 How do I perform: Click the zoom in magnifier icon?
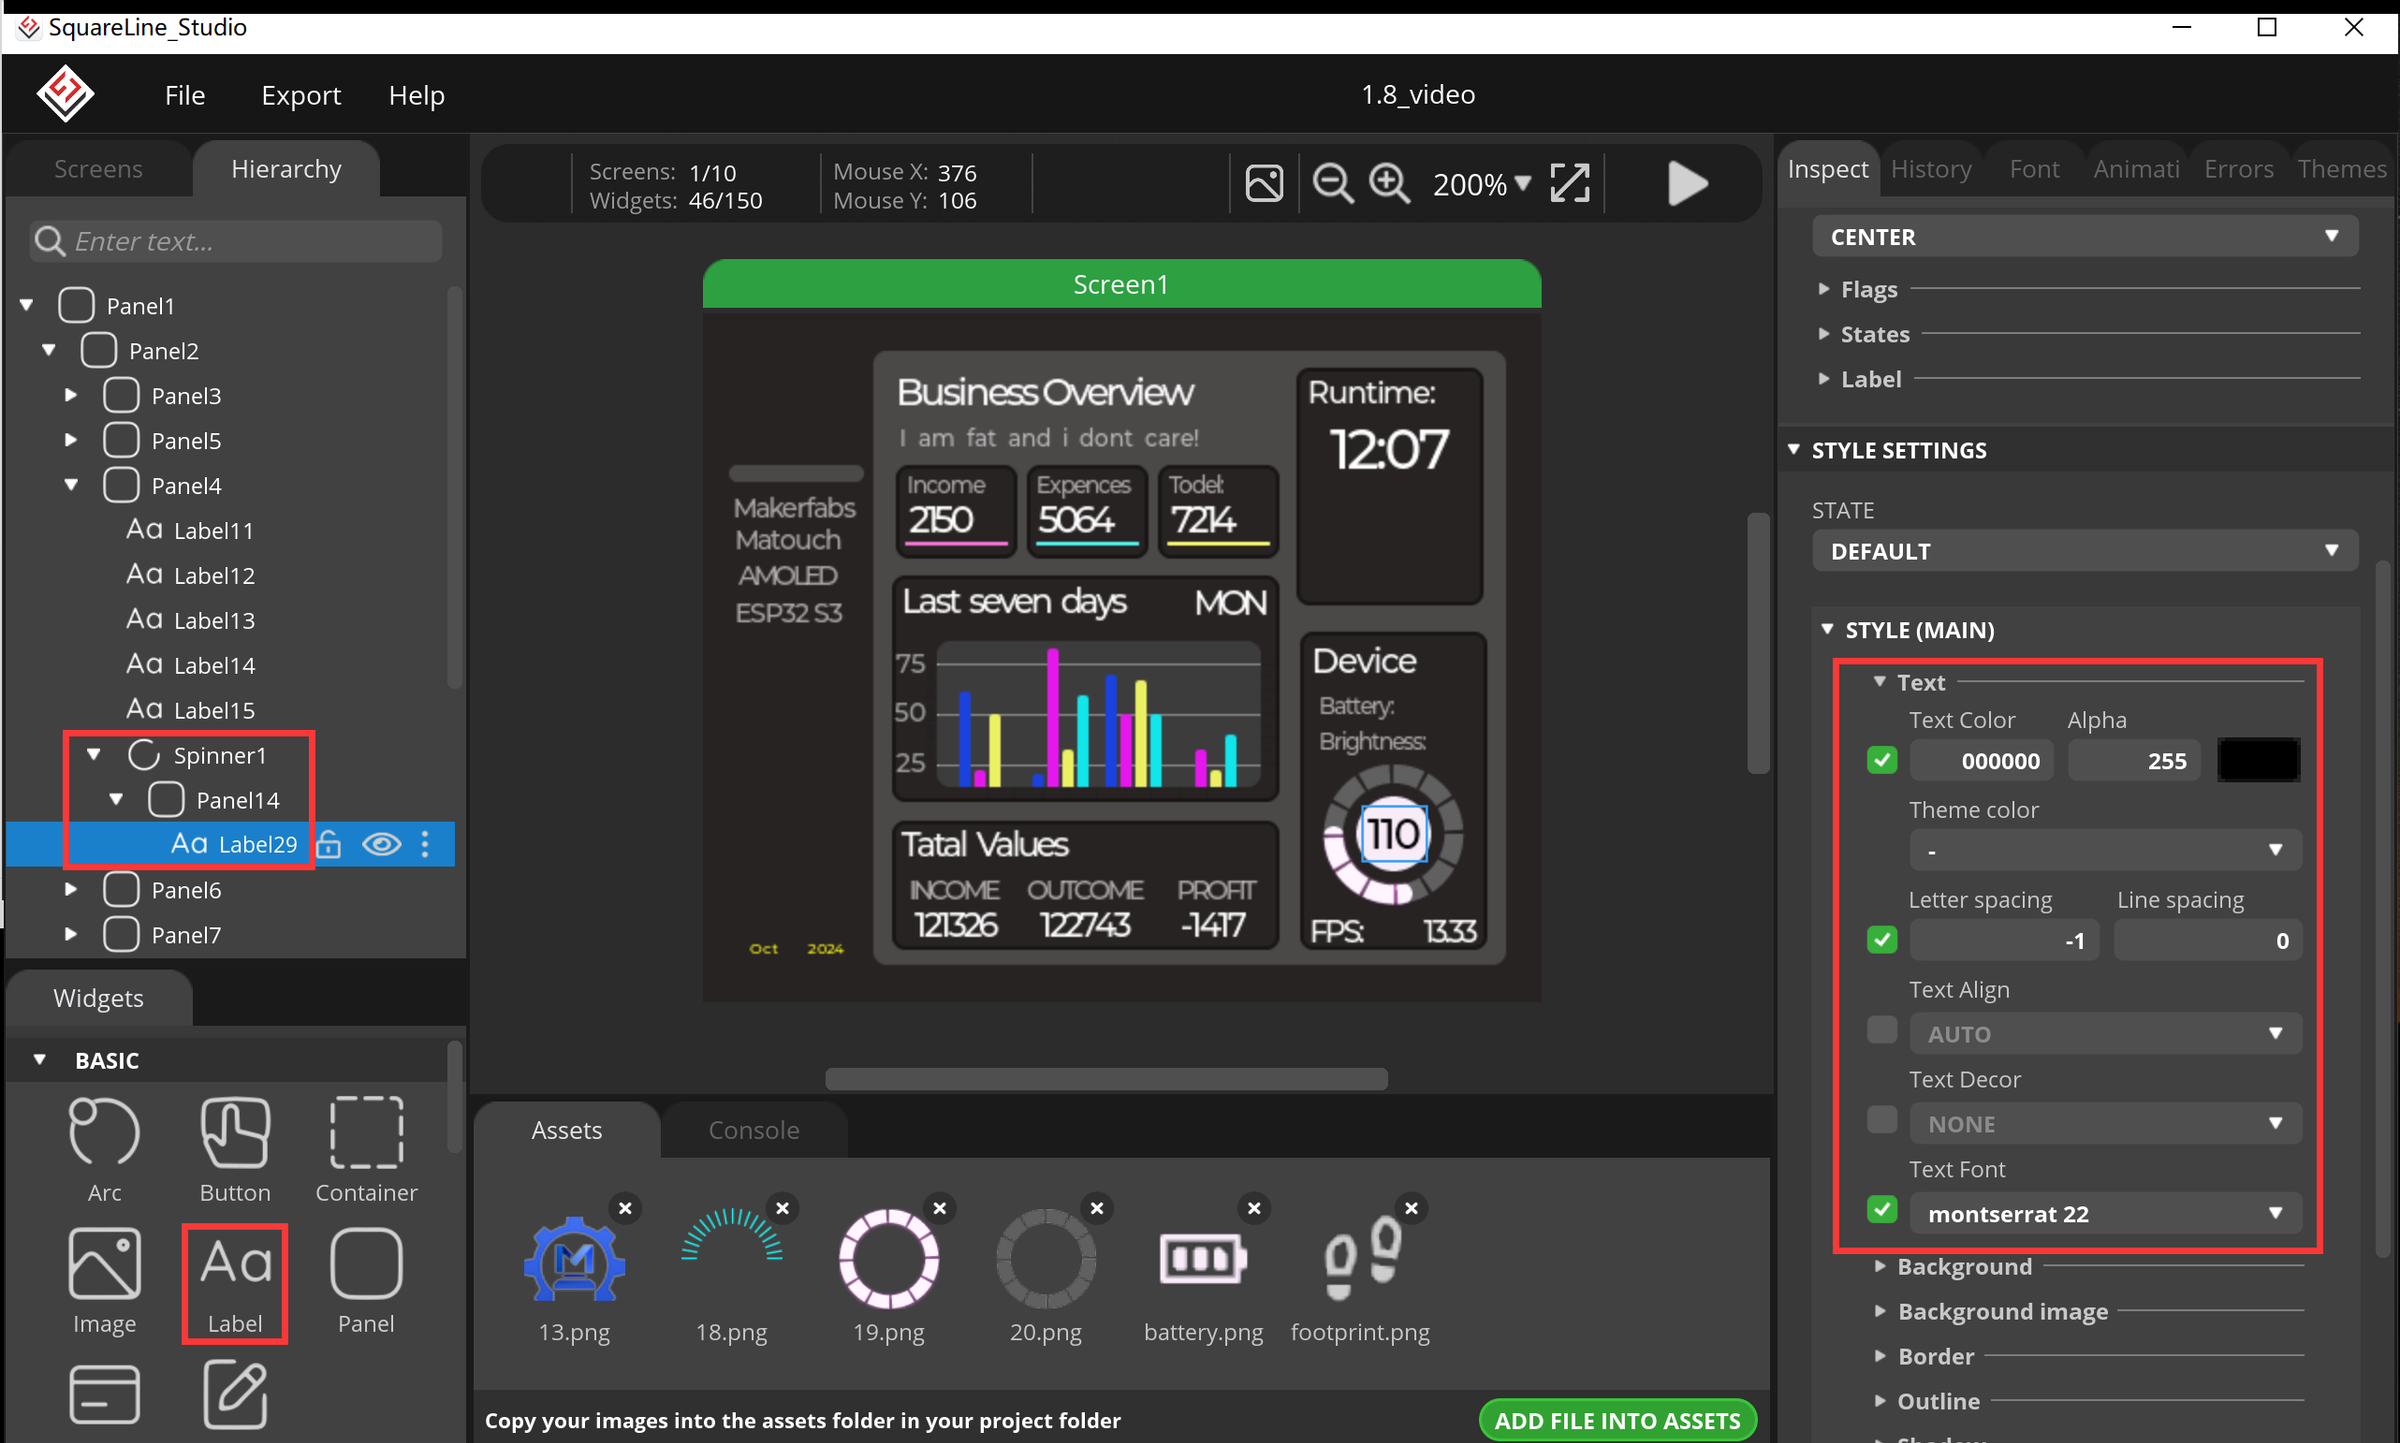[x=1389, y=184]
